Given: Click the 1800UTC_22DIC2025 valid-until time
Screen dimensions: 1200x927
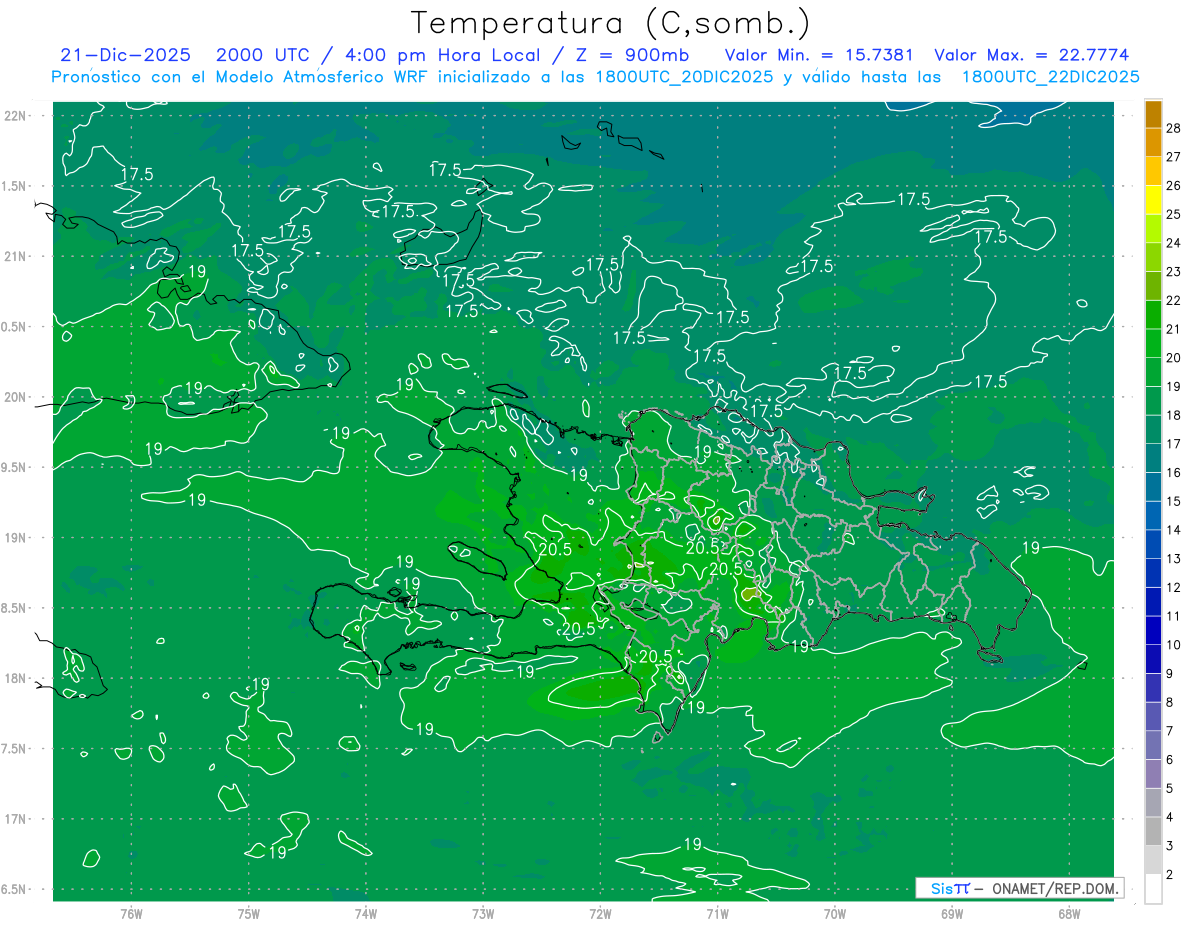Looking at the screenshot, I should pos(1051,77).
